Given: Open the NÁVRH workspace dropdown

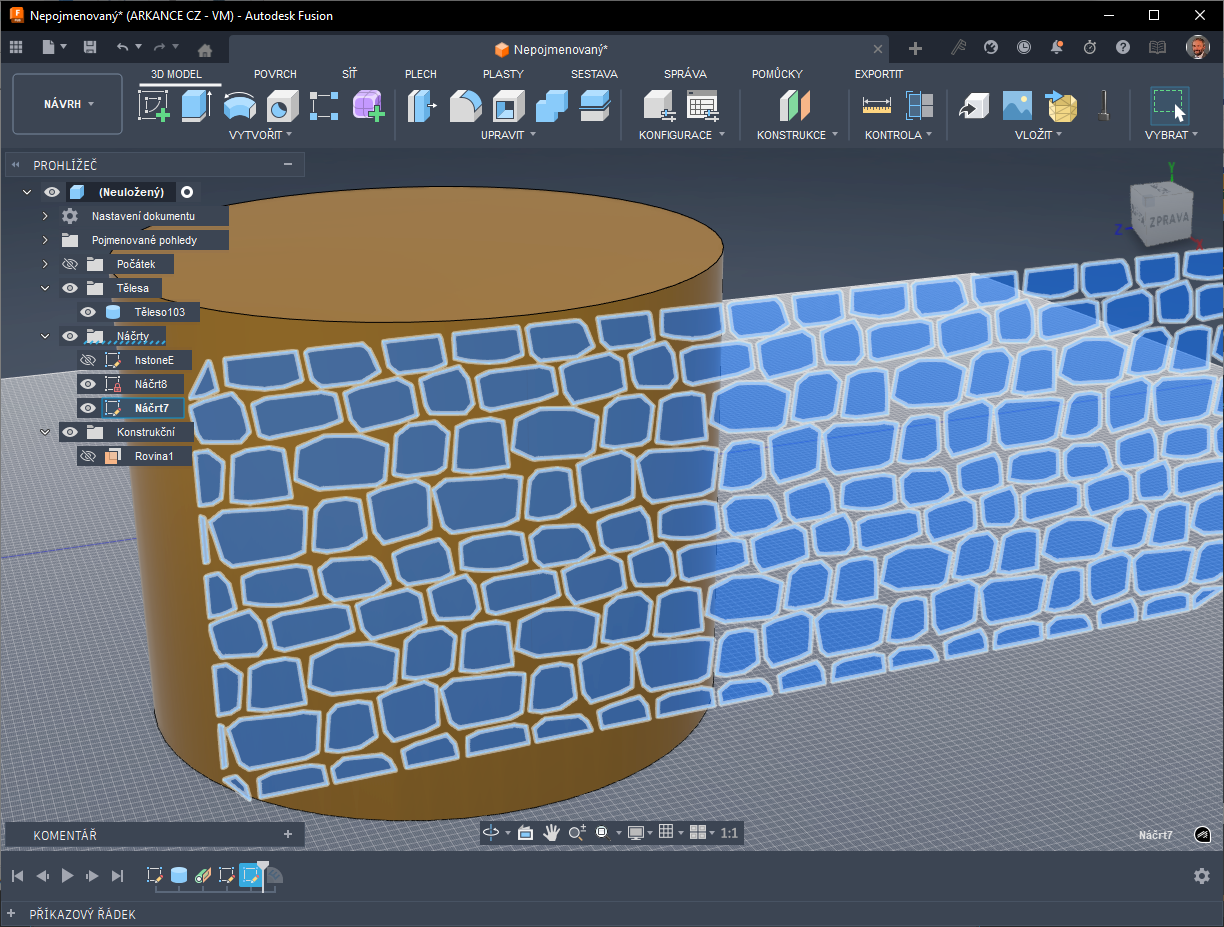Looking at the screenshot, I should click(x=68, y=104).
